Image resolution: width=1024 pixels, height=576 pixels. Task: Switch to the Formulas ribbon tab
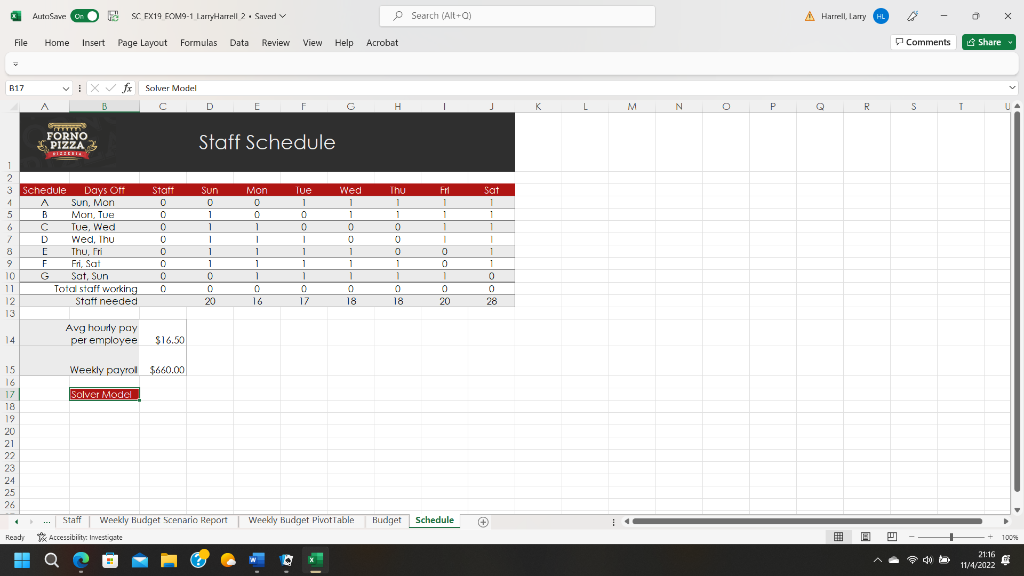[198, 42]
